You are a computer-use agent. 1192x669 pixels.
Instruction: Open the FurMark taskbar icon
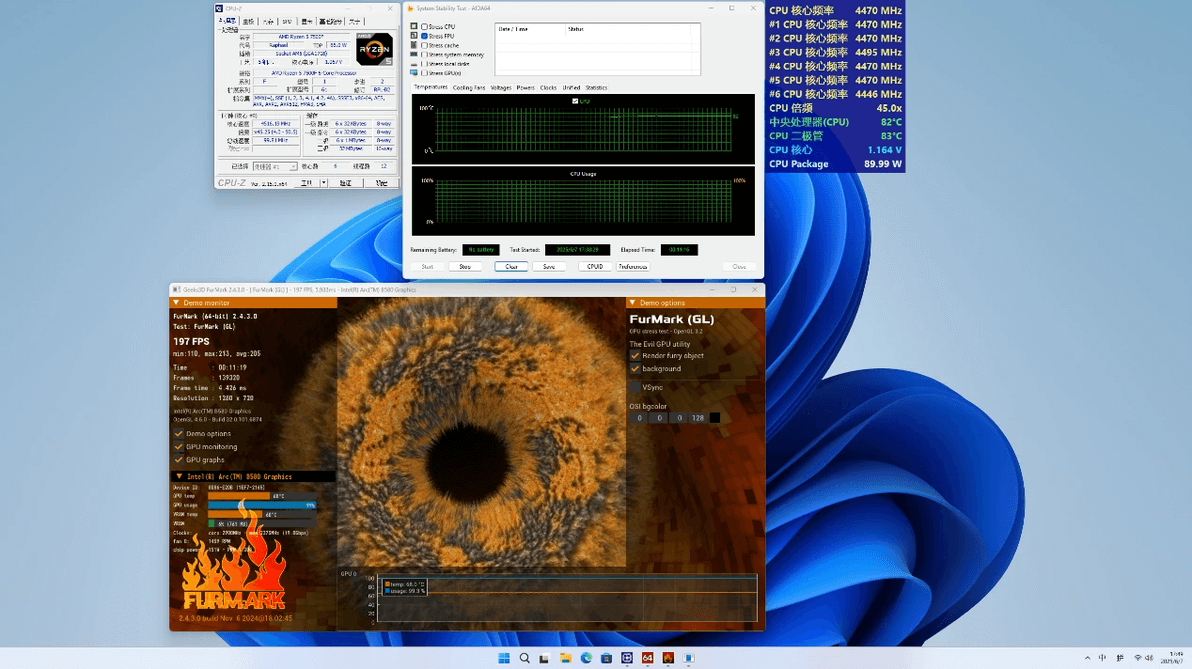(x=668, y=658)
